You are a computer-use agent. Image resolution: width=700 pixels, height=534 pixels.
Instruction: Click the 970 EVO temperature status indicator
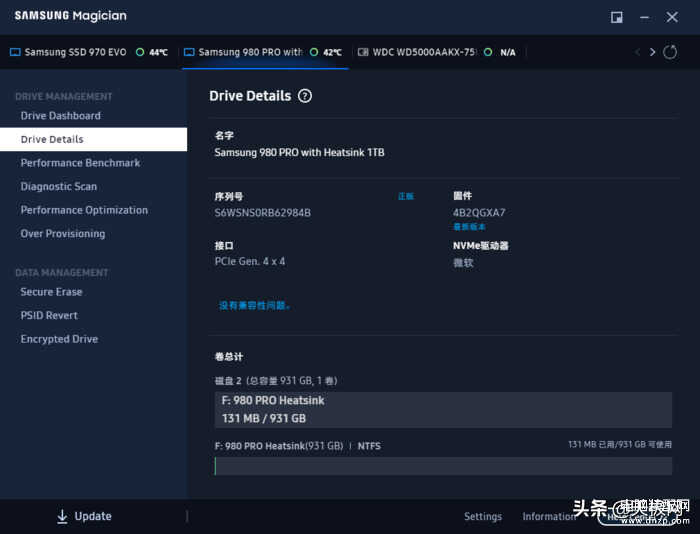click(140, 52)
